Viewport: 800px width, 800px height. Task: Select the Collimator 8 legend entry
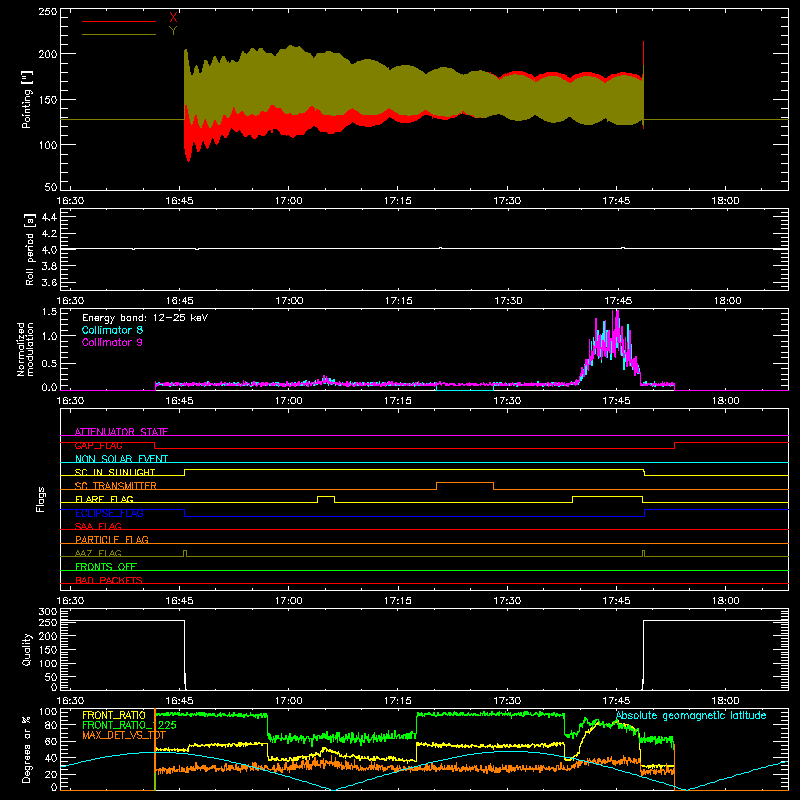(x=112, y=330)
